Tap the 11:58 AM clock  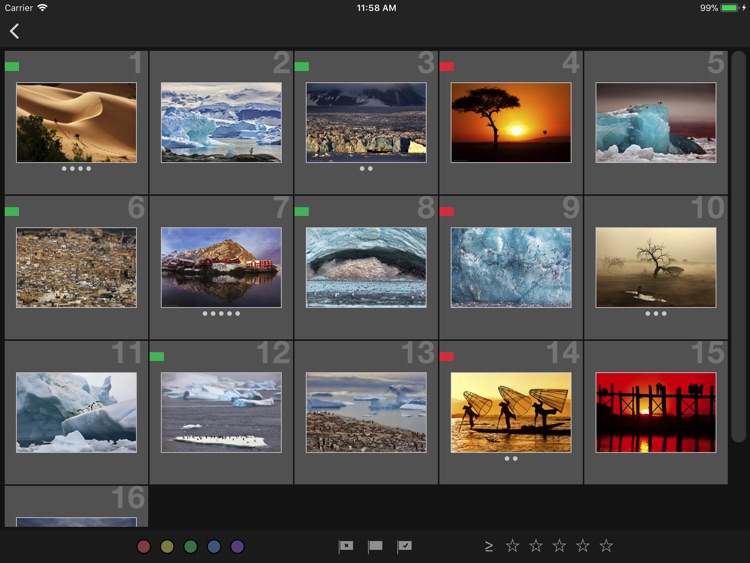pos(376,8)
